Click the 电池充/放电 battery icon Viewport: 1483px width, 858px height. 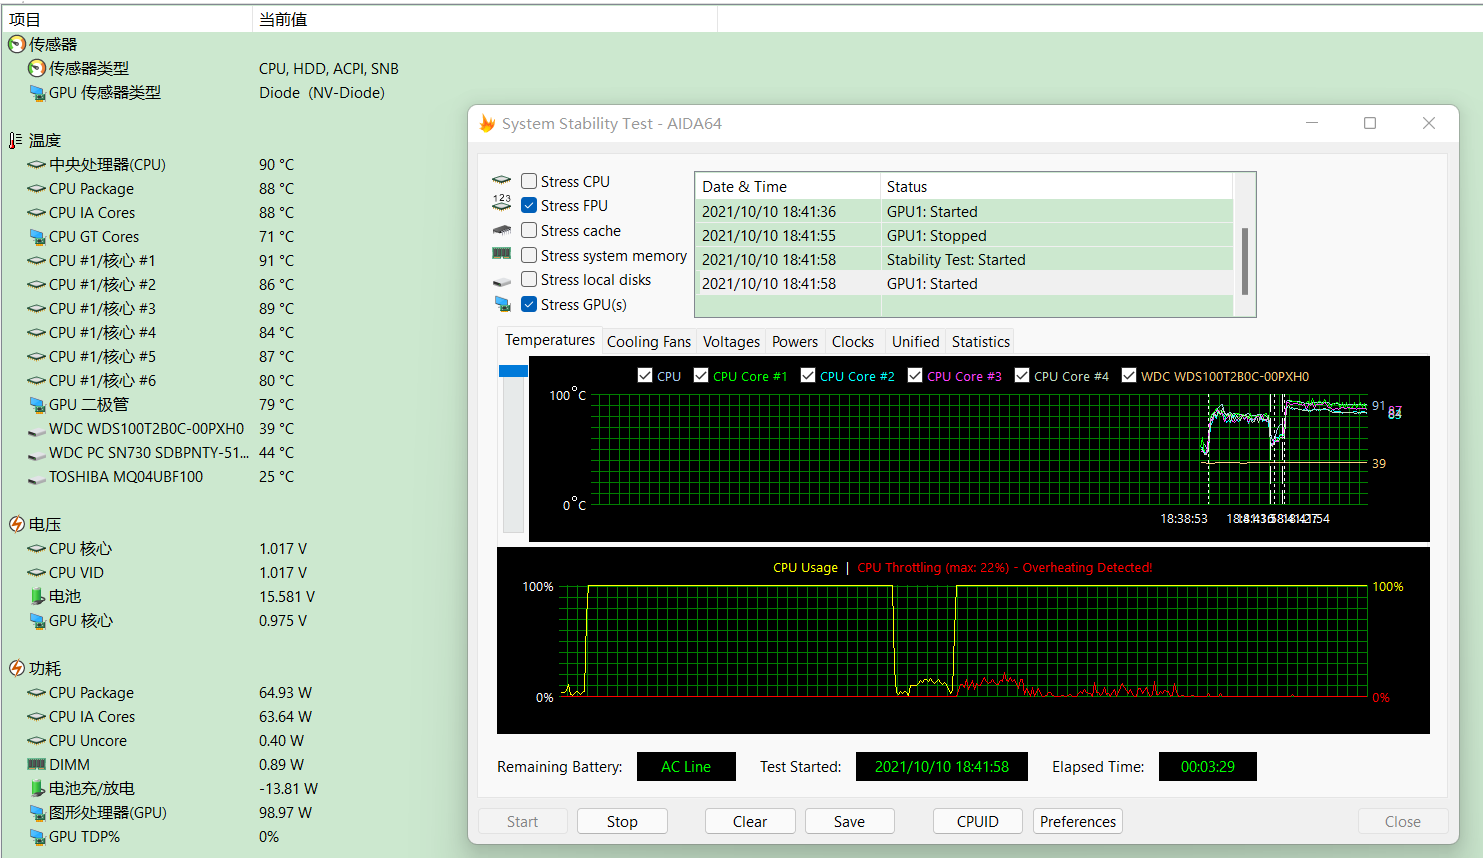37,788
